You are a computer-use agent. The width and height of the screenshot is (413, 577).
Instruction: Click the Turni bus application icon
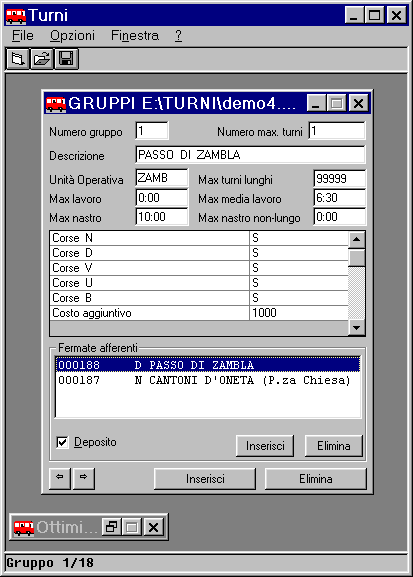point(16,16)
